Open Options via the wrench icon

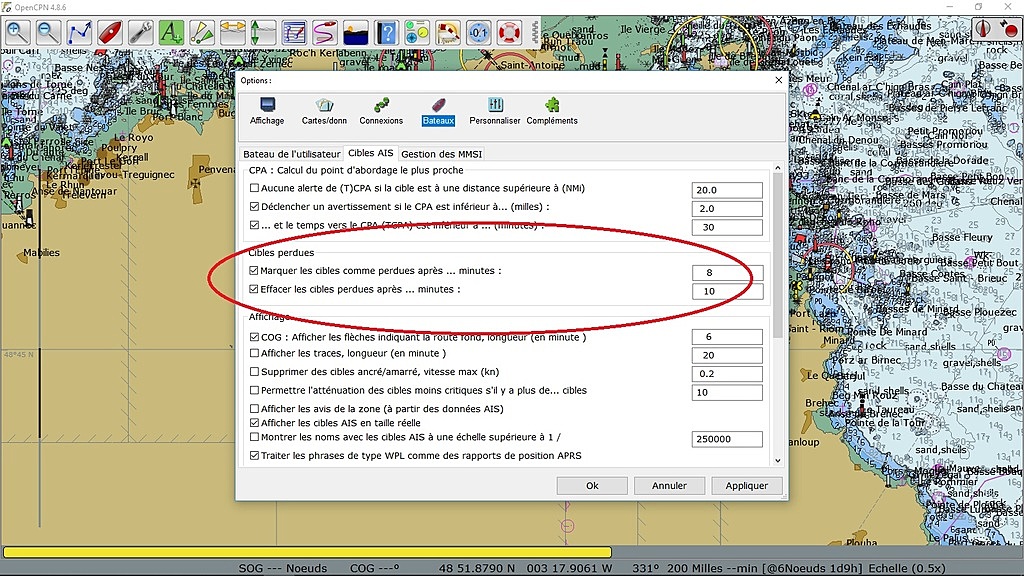(140, 32)
